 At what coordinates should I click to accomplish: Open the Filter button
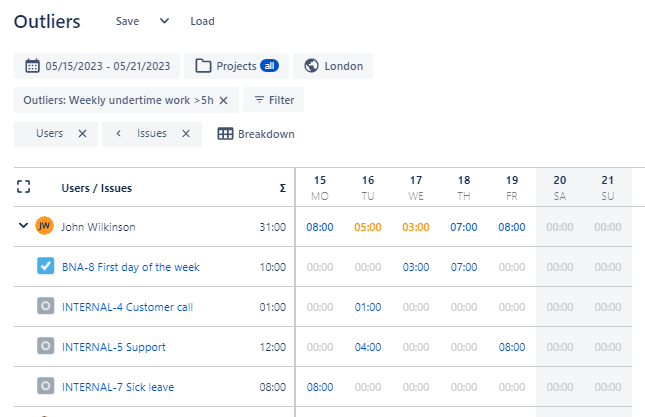(x=273, y=100)
